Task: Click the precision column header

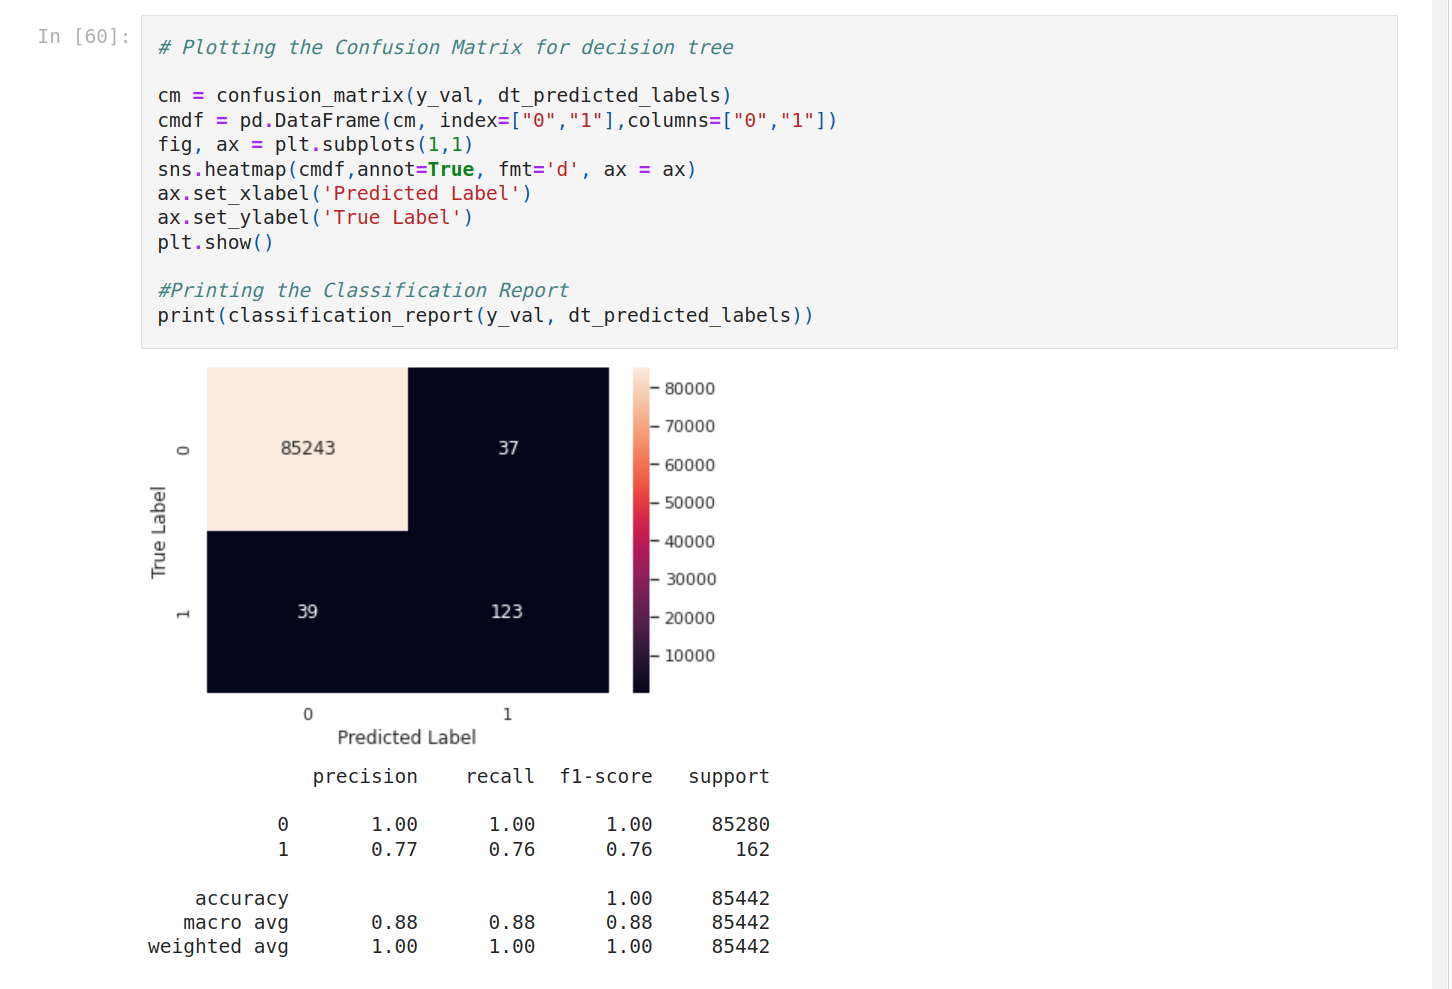Action: click(365, 777)
